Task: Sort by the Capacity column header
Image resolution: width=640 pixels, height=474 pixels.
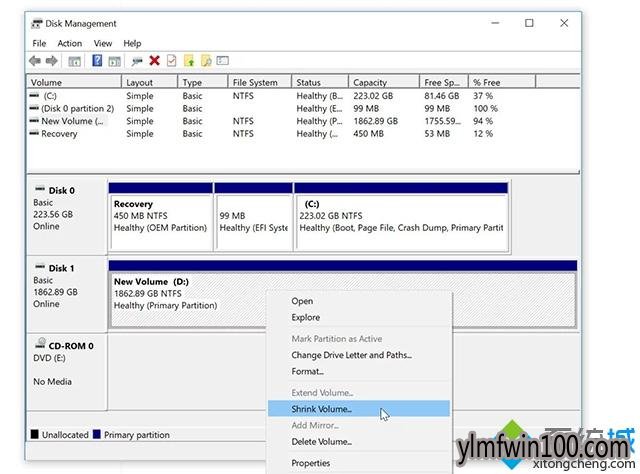Action: [384, 82]
